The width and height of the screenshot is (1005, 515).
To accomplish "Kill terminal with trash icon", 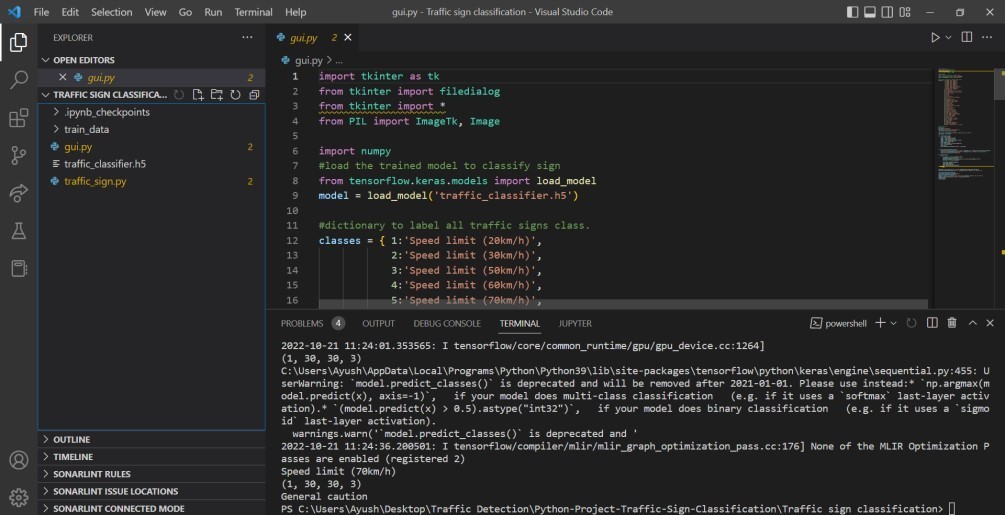I will 952,323.
